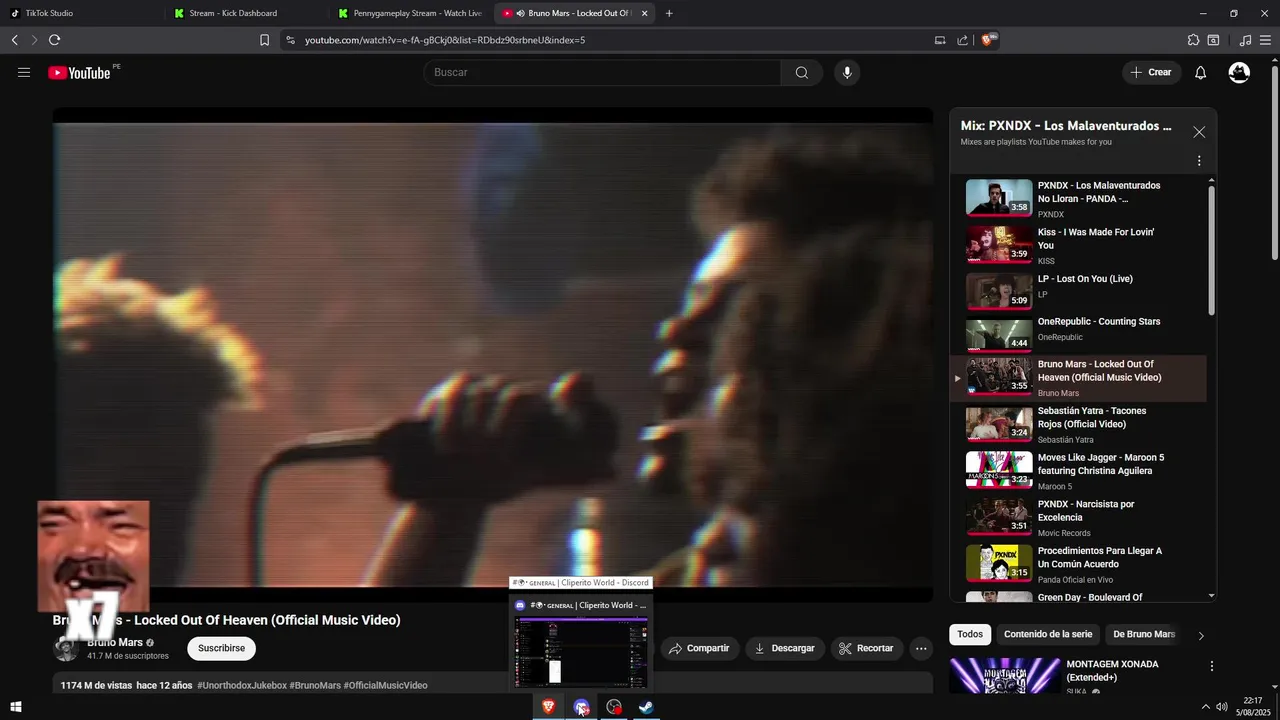1280x720 pixels.
Task: Reload the page
Action: pos(54,40)
